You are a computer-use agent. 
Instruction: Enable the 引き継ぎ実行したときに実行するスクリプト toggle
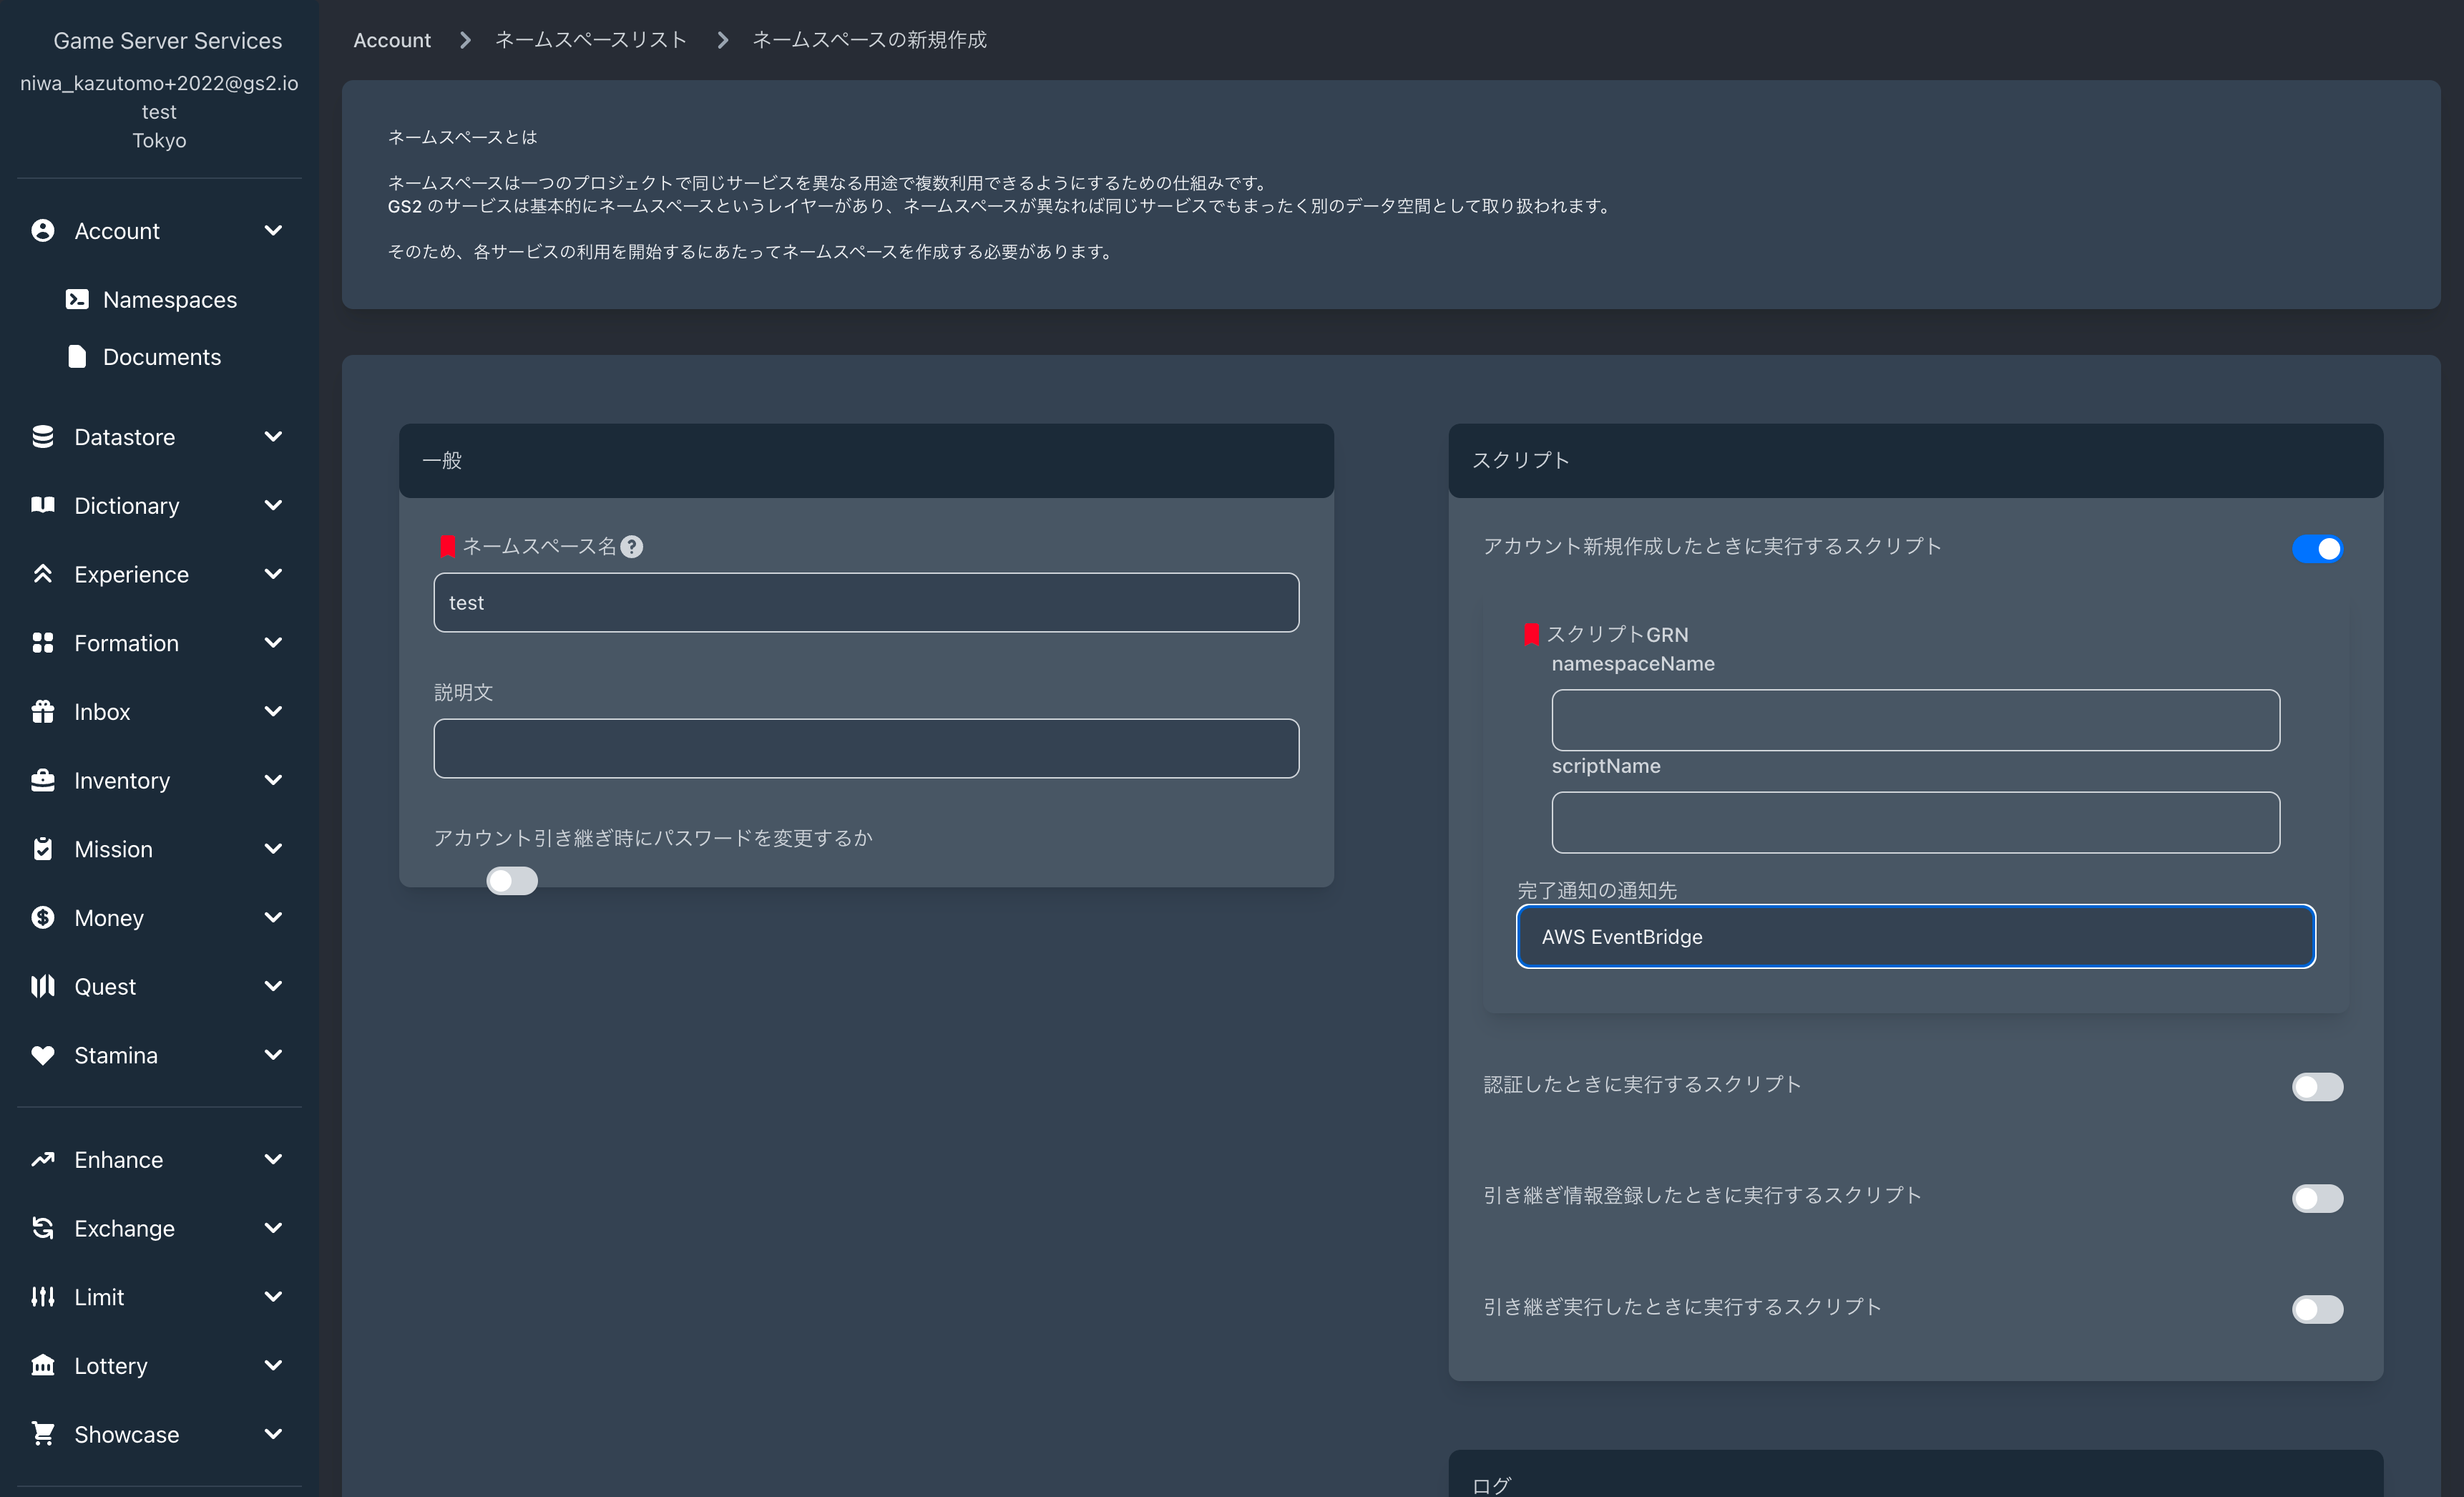click(2317, 1310)
